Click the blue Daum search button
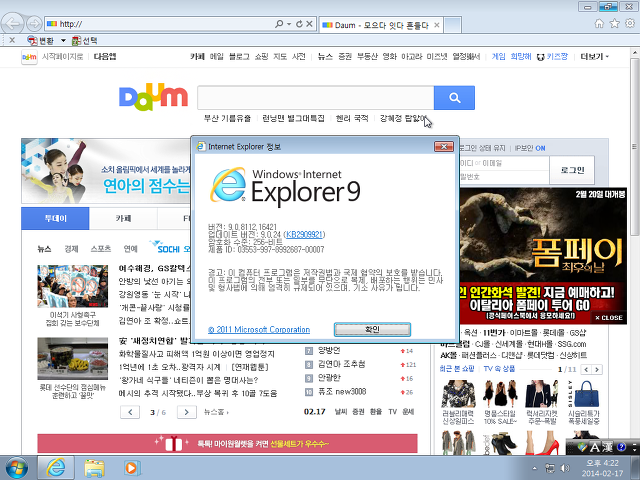The height and width of the screenshot is (480, 640). (x=454, y=98)
